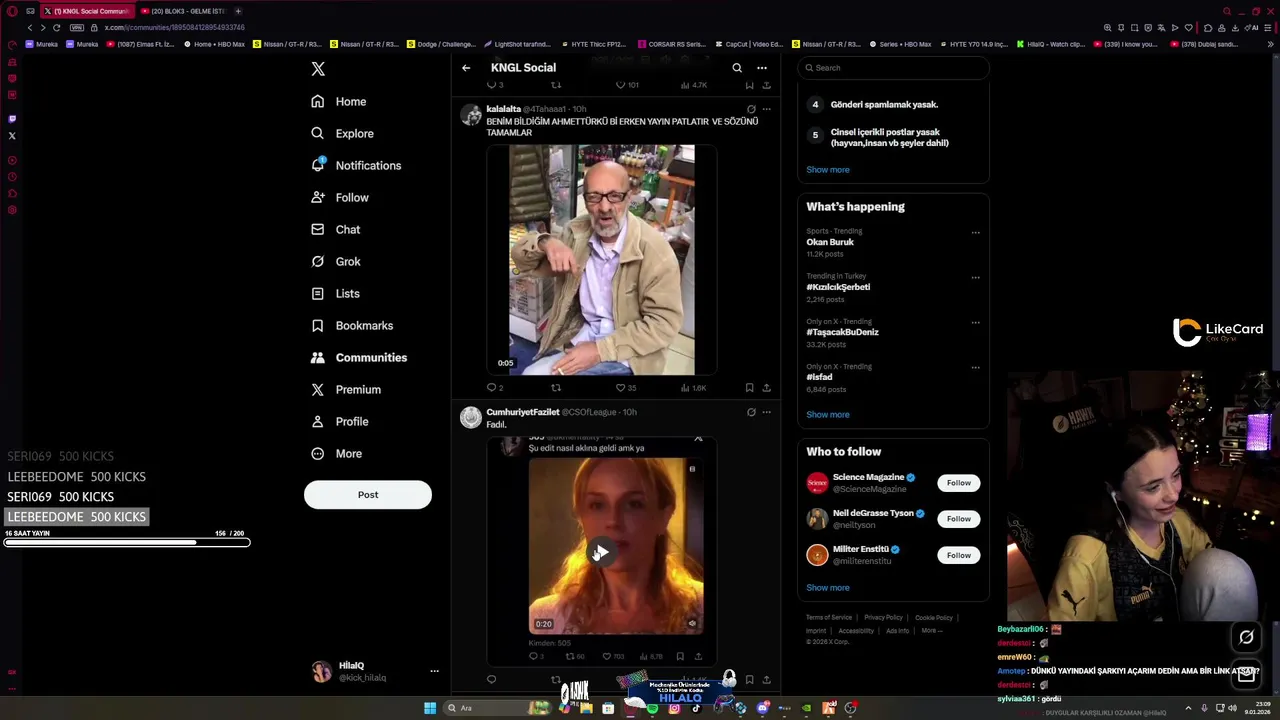Follow Science Magazine
Screen dimensions: 1280x720
959,483
